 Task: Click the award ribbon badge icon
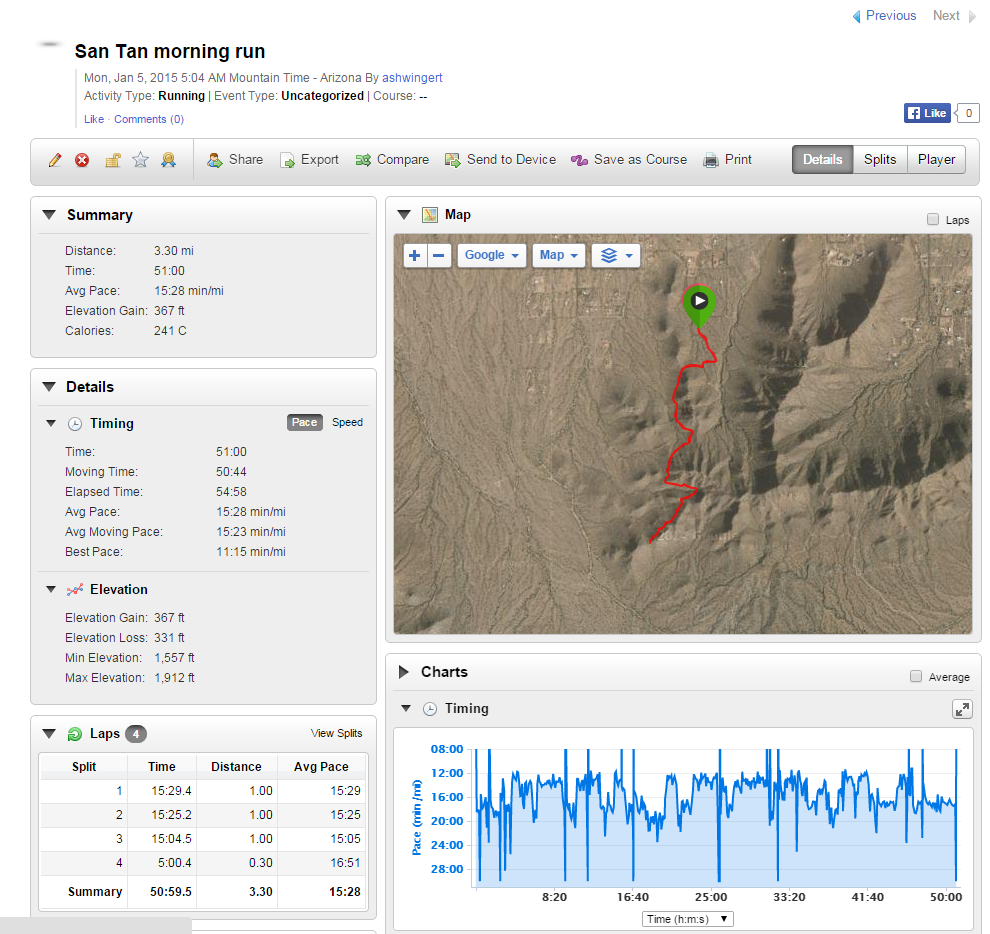click(x=169, y=160)
